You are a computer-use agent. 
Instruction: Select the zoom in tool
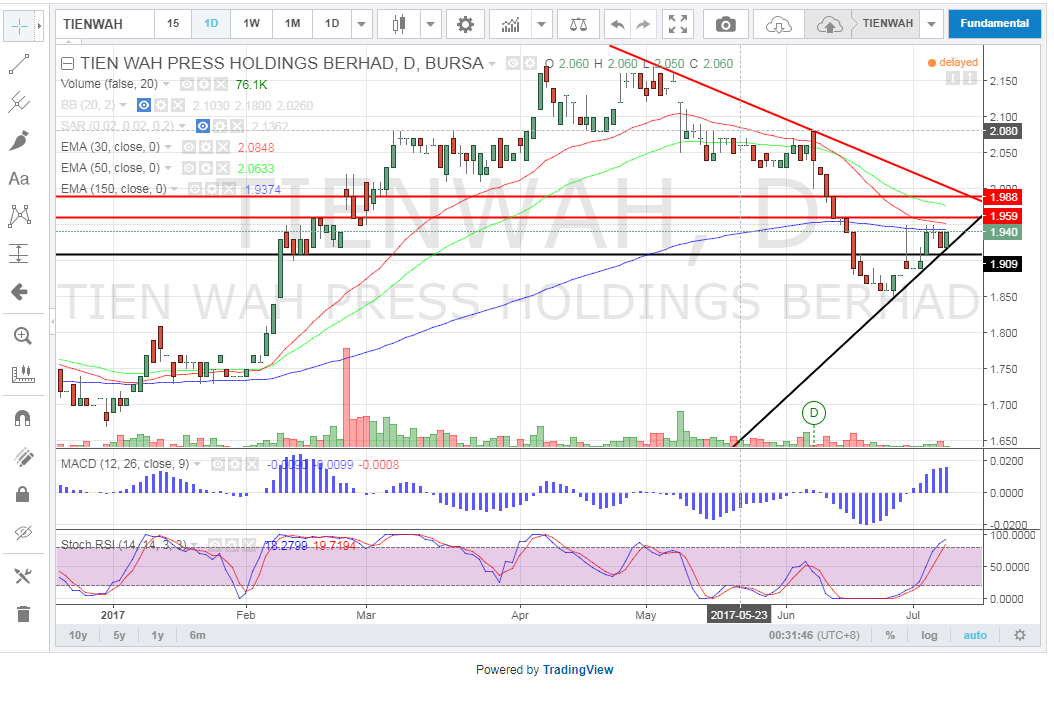[23, 335]
